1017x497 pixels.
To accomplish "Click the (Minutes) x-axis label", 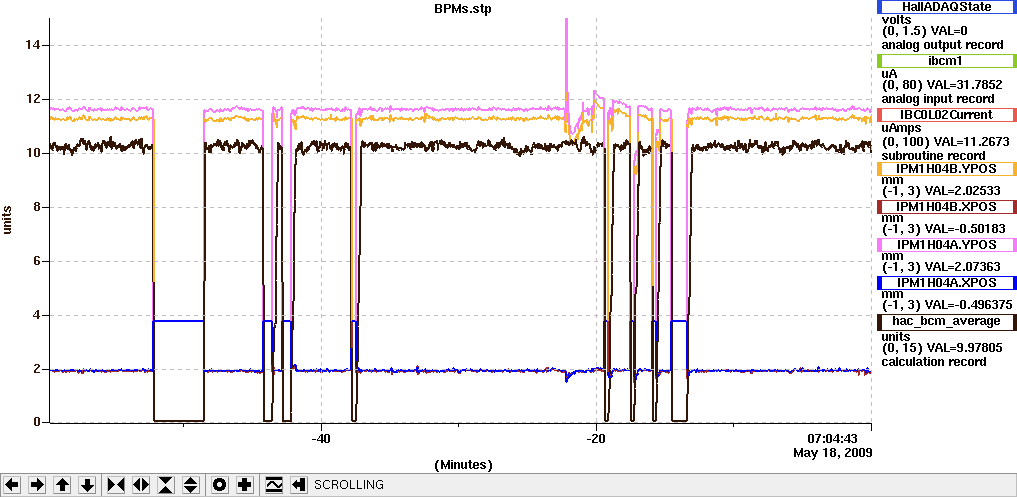I will click(463, 465).
